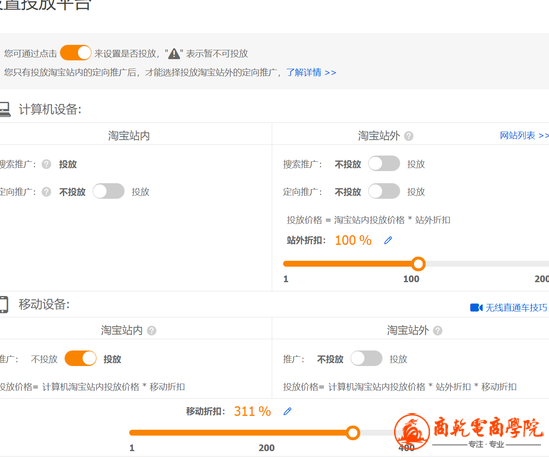Click the computer device icon beside 计算机设备
This screenshot has width=549, height=457.
pos(5,109)
